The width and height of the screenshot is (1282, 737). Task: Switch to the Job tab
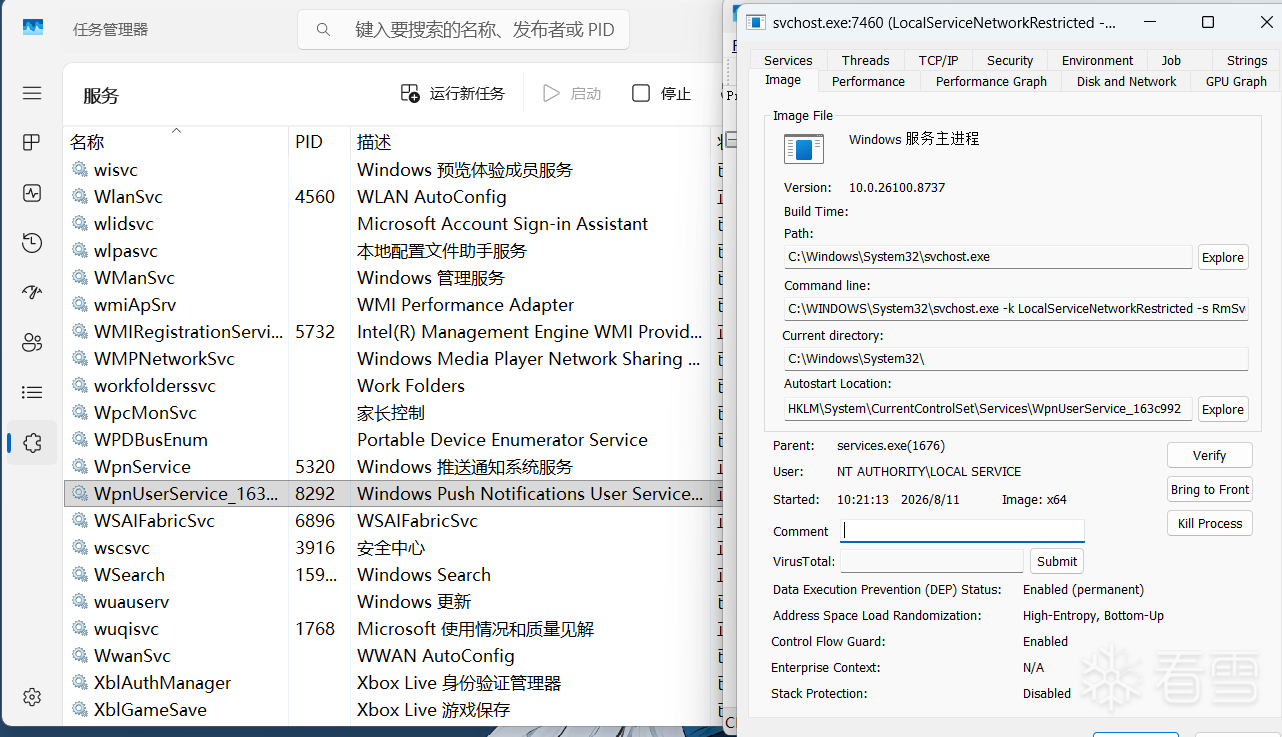[1171, 60]
